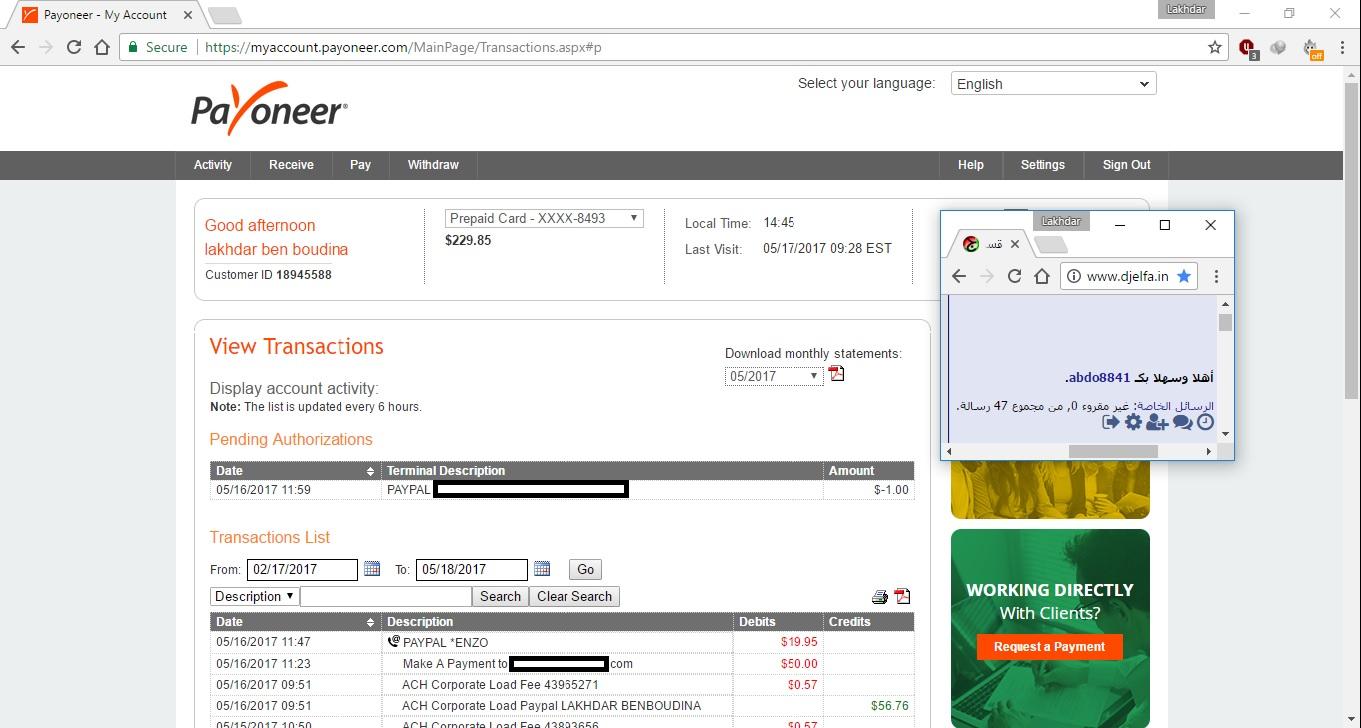
Task: Open the grey balloons extension icon
Action: [x=1279, y=47]
